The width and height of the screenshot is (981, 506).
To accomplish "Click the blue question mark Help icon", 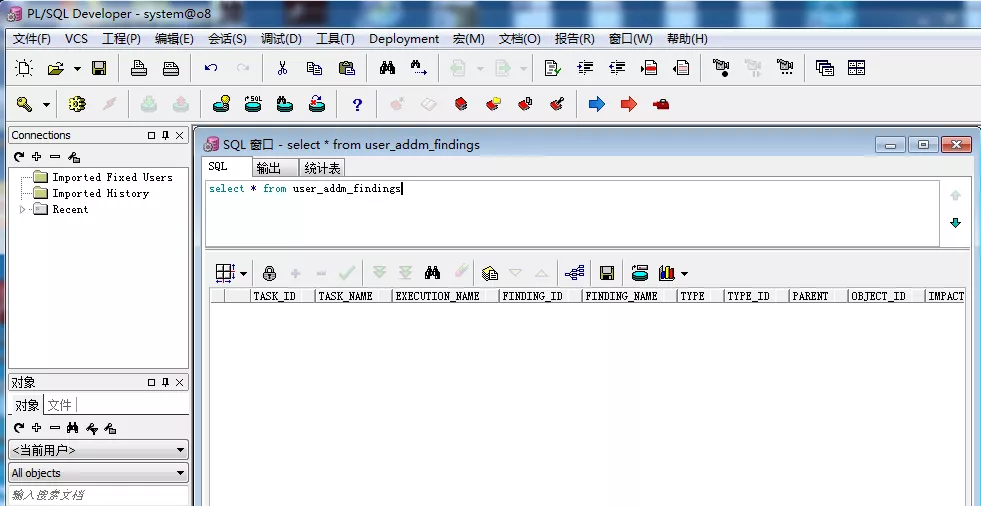I will pyautogui.click(x=357, y=104).
